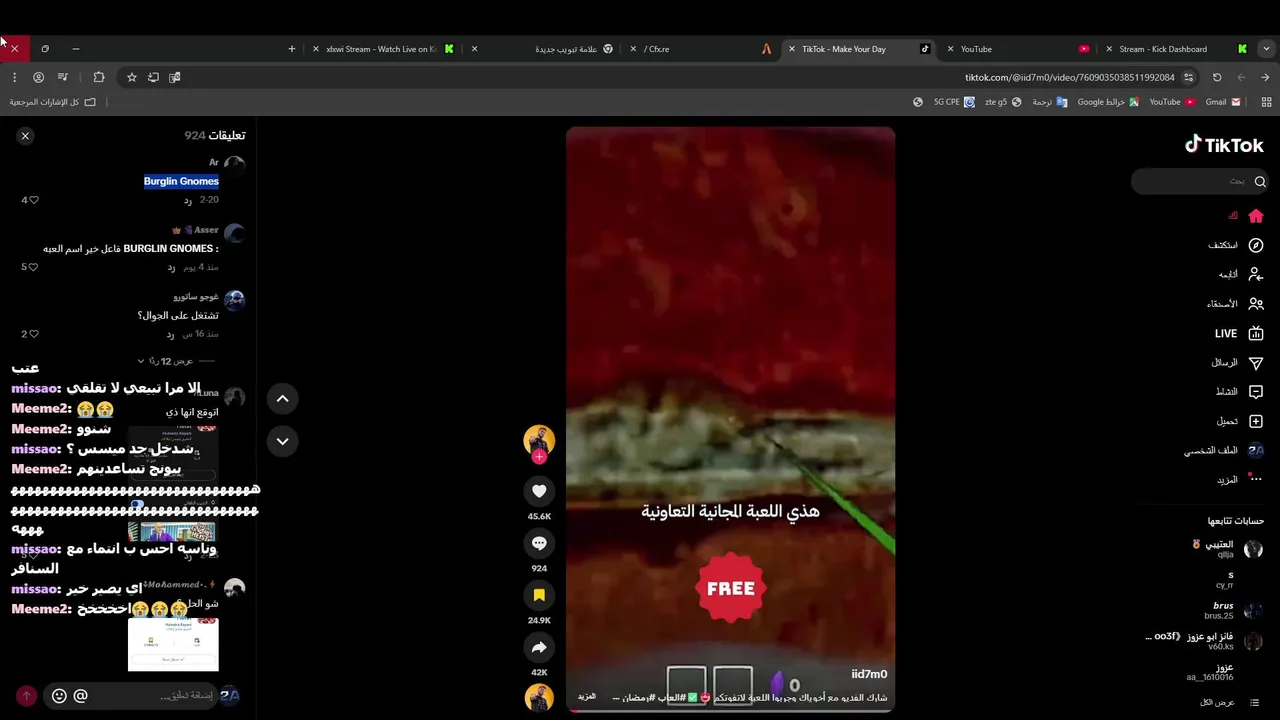Screen dimensions: 1280x720
Task: Open the creator avatar beside the video
Action: [x=539, y=440]
